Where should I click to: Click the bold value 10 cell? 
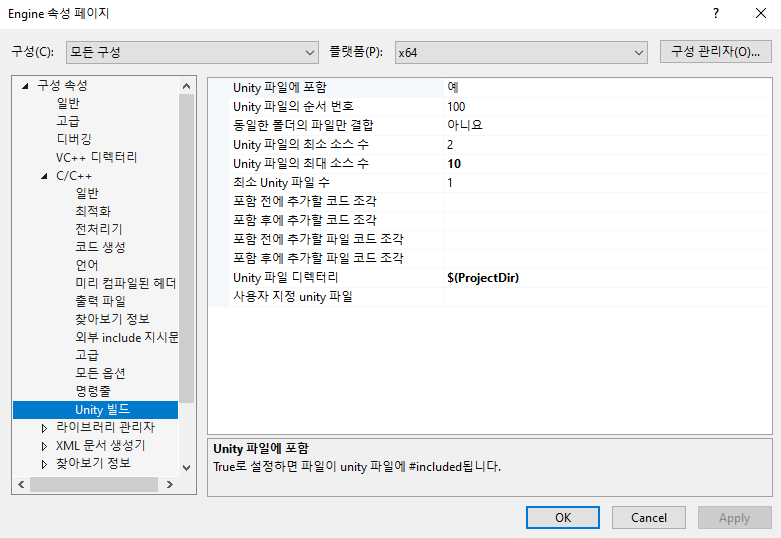click(x=607, y=163)
